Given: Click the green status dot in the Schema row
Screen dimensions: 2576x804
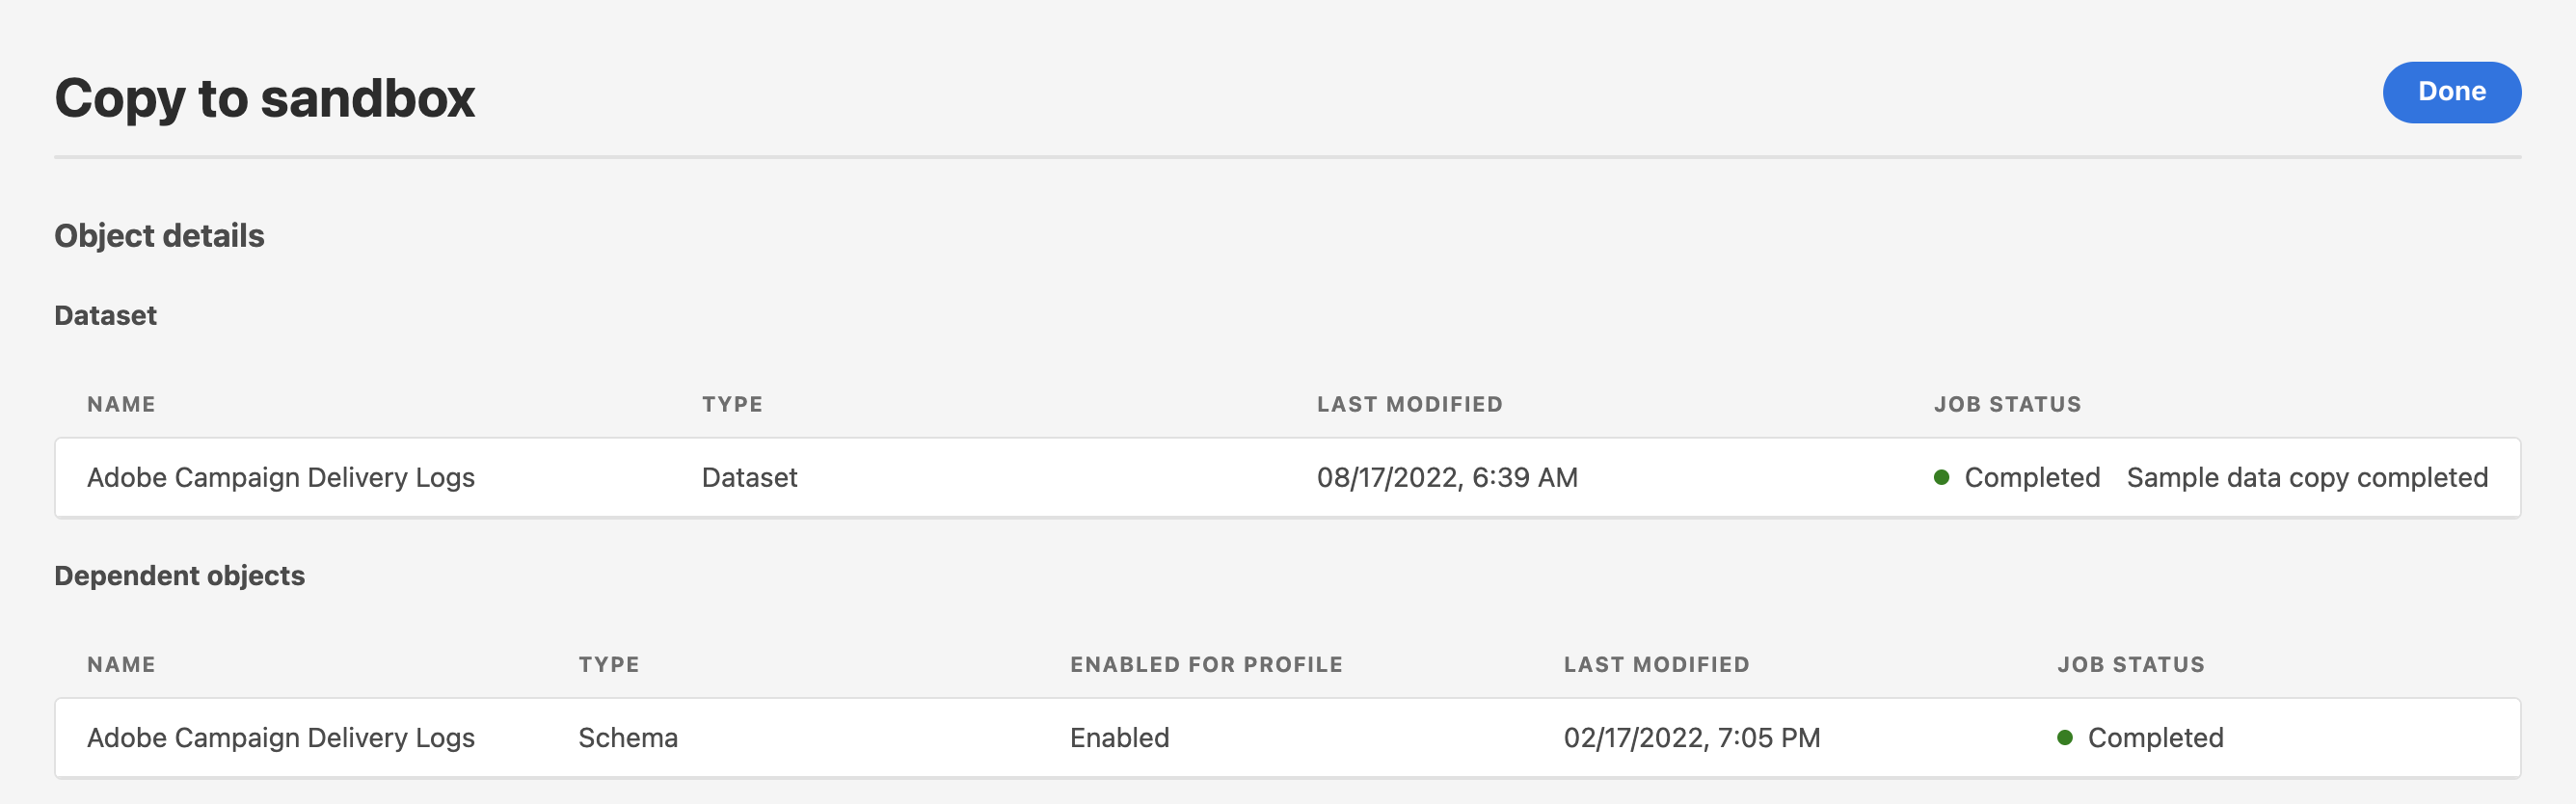Looking at the screenshot, I should point(2064,737).
